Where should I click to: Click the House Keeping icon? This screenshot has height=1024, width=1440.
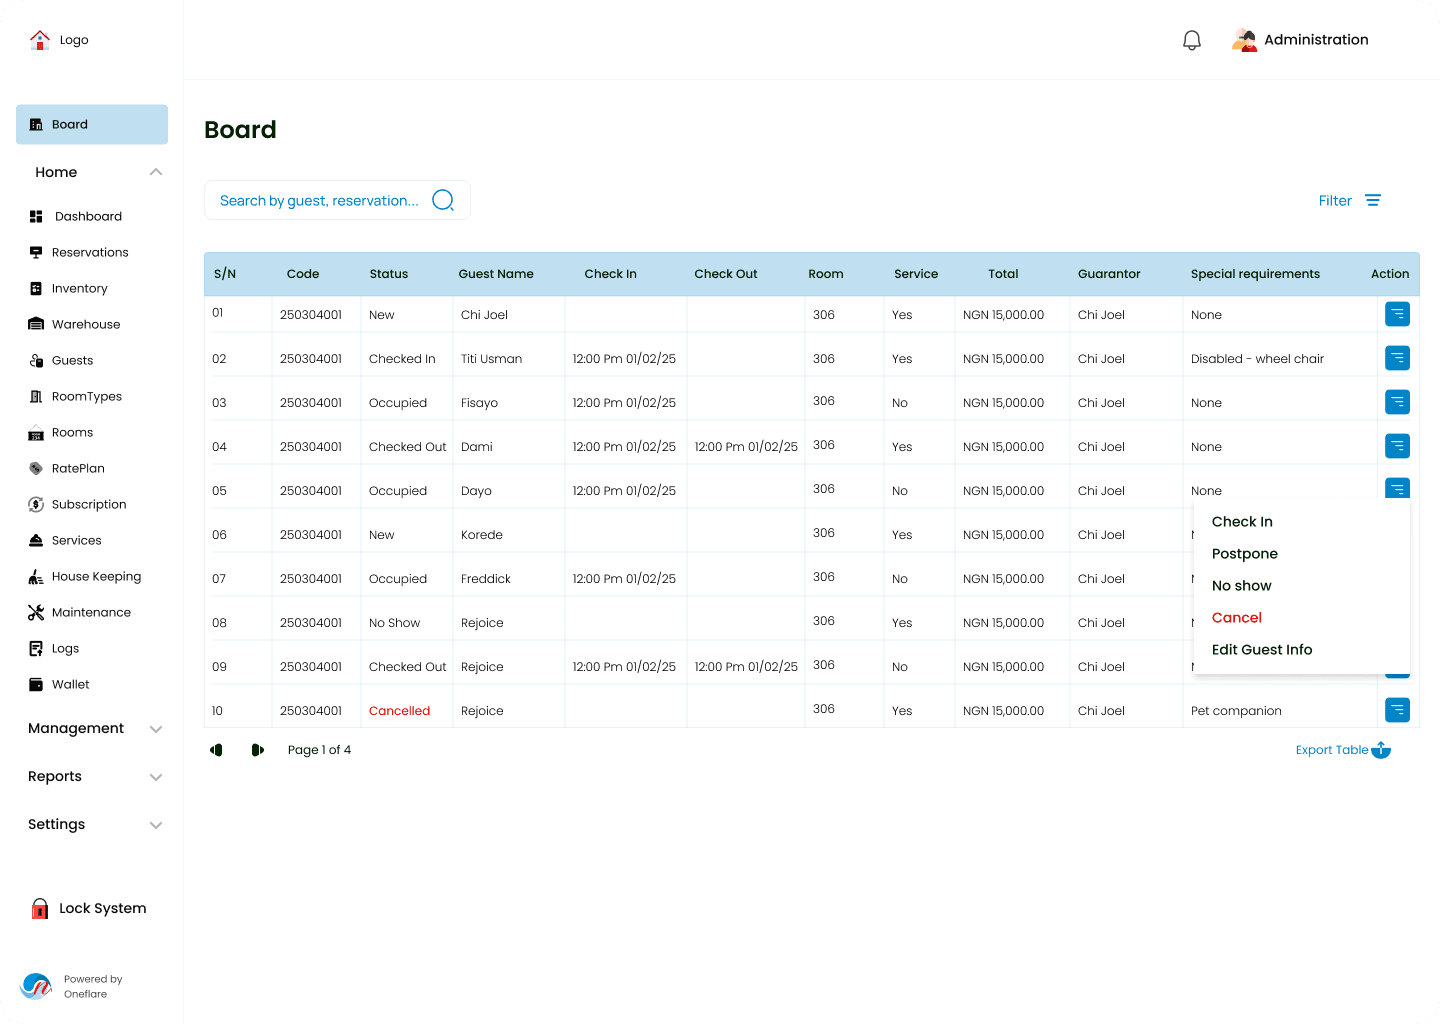[x=36, y=577]
